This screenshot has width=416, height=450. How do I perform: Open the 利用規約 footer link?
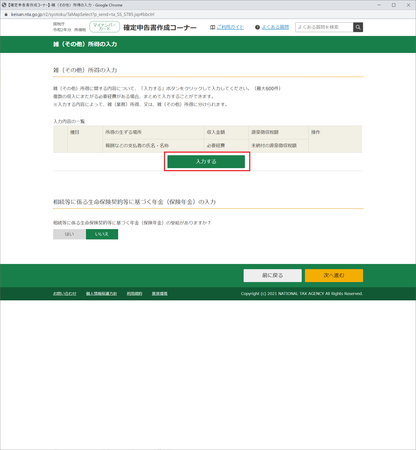point(134,294)
